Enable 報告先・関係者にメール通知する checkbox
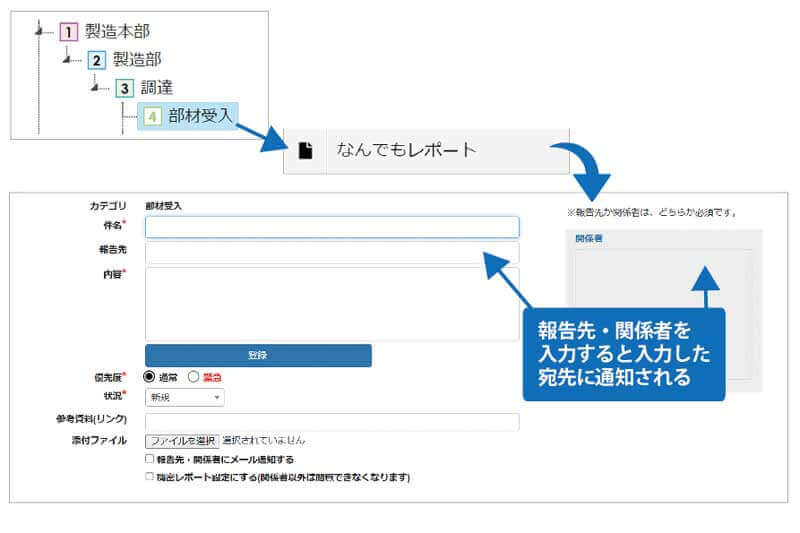The height and width of the screenshot is (533, 800). coord(149,459)
